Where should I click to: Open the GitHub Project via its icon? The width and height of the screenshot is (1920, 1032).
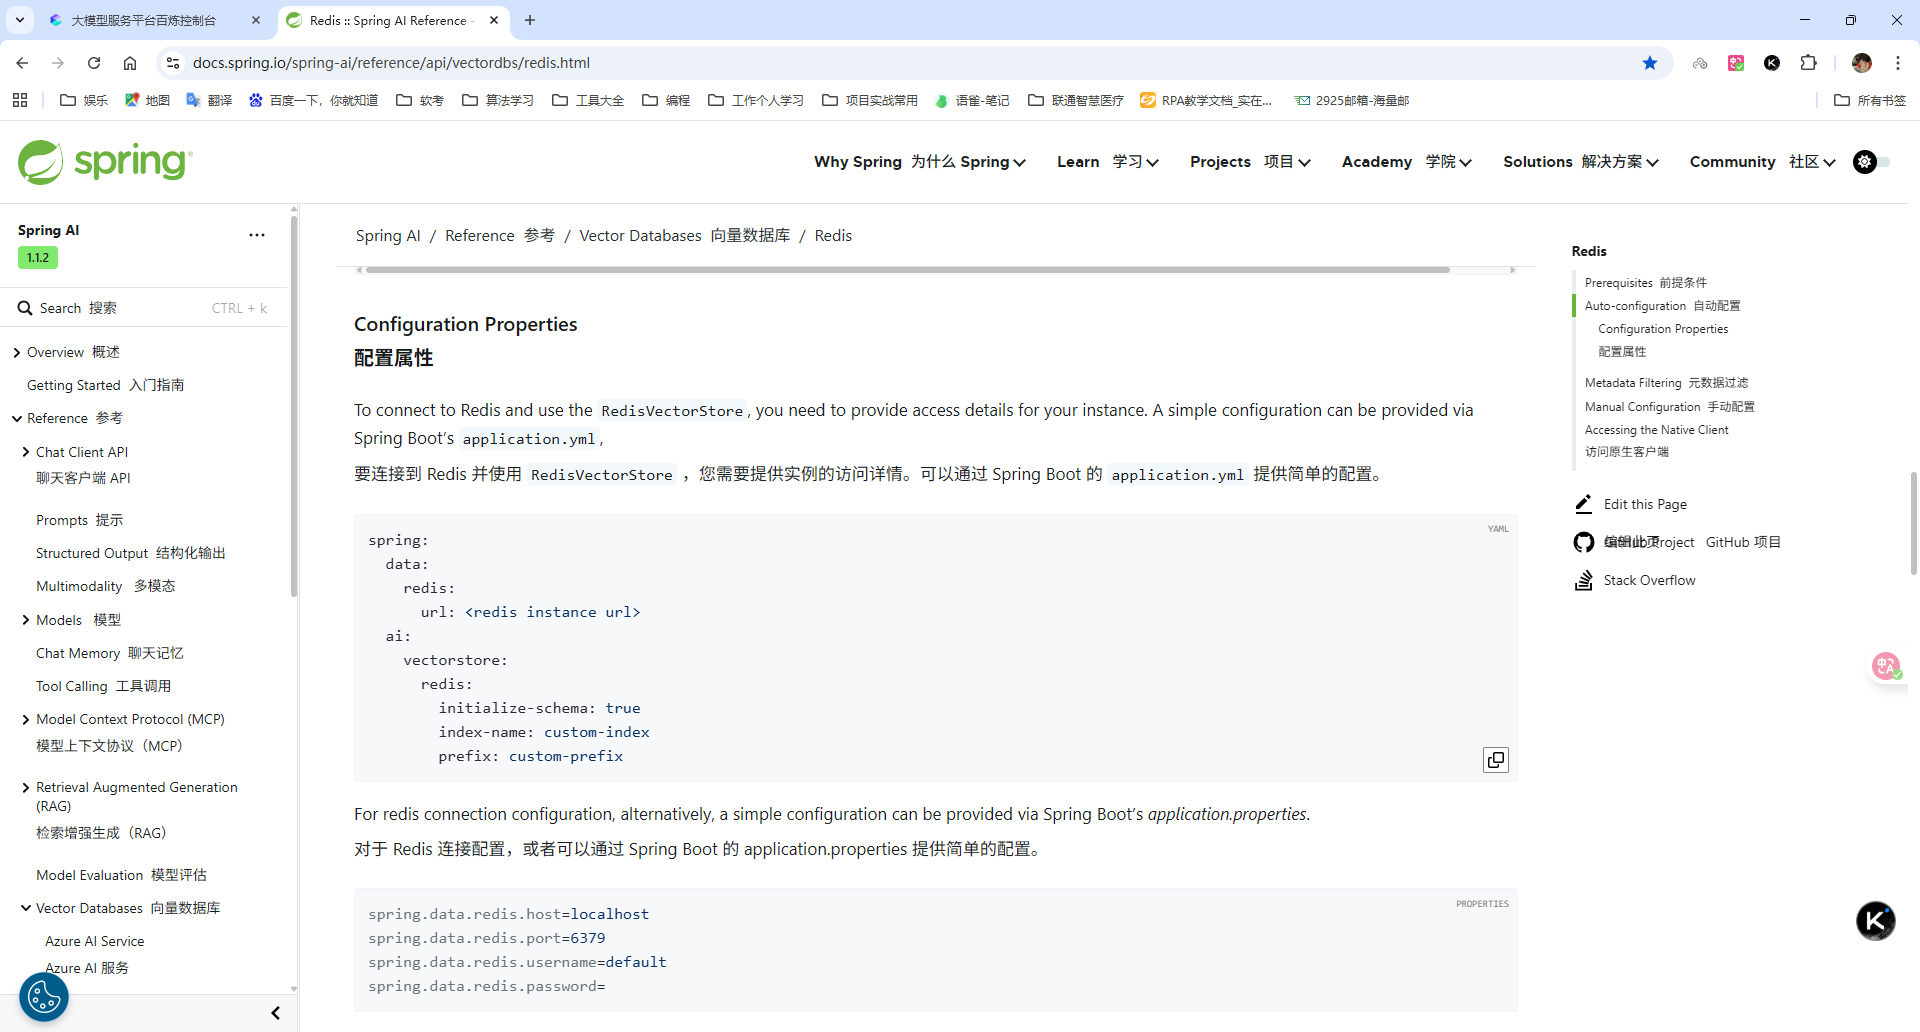tap(1583, 542)
